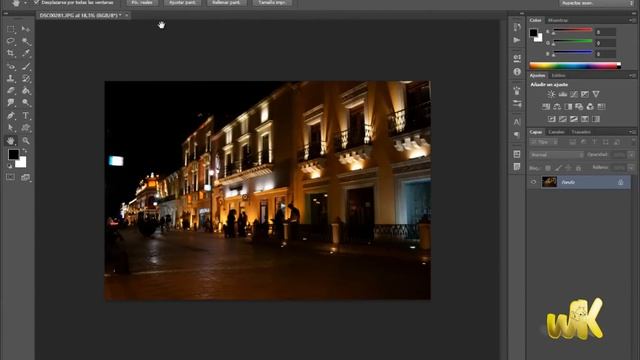The image size is (640, 360).
Task: Select the History Brush tool
Action: (x=26, y=78)
